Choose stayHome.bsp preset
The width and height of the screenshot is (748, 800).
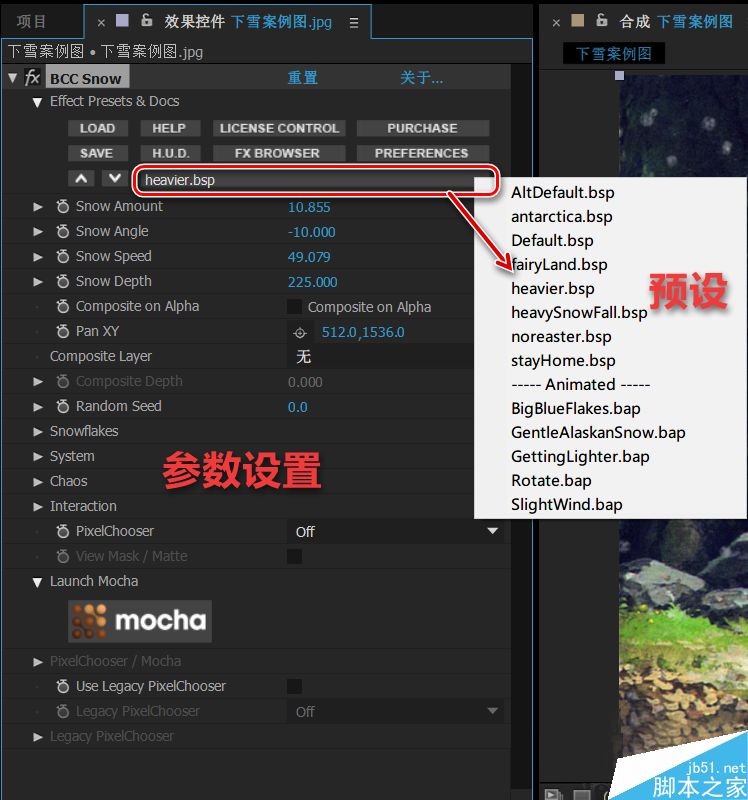(563, 360)
